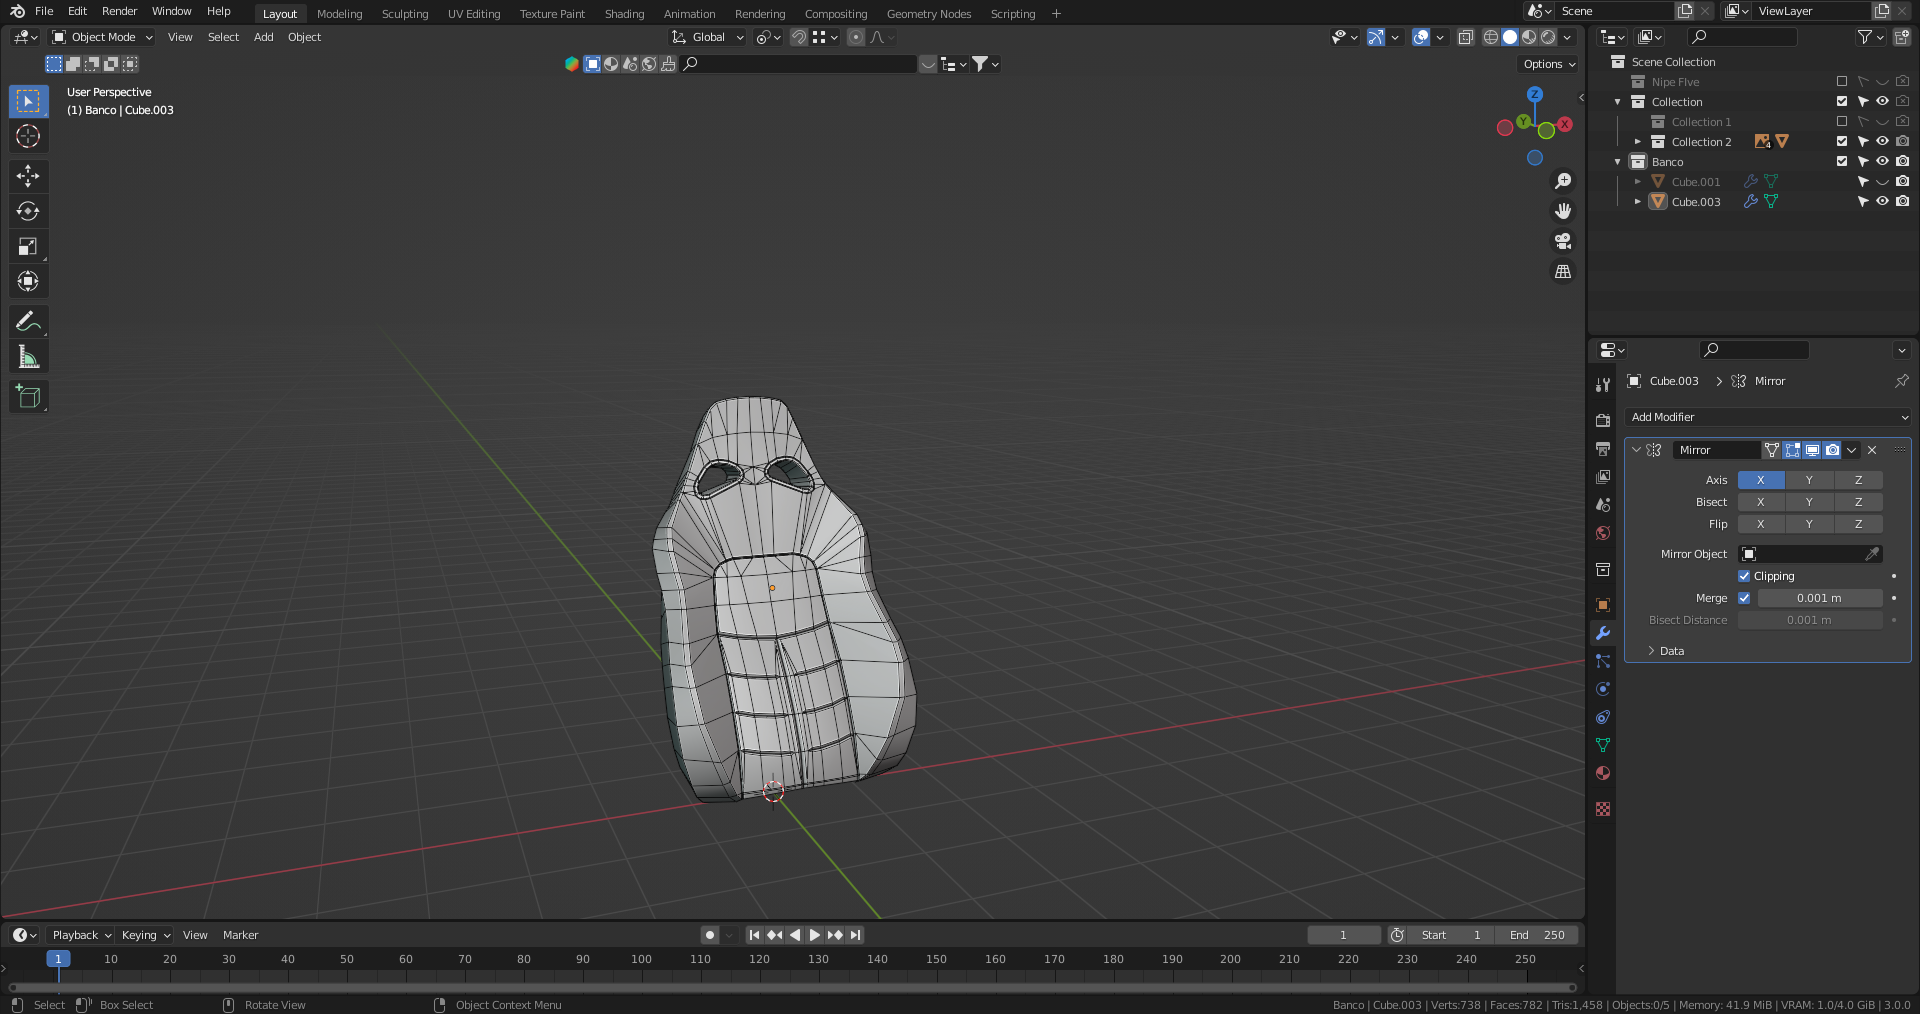Open the Object properties tab
1920x1014 pixels.
(x=1603, y=605)
